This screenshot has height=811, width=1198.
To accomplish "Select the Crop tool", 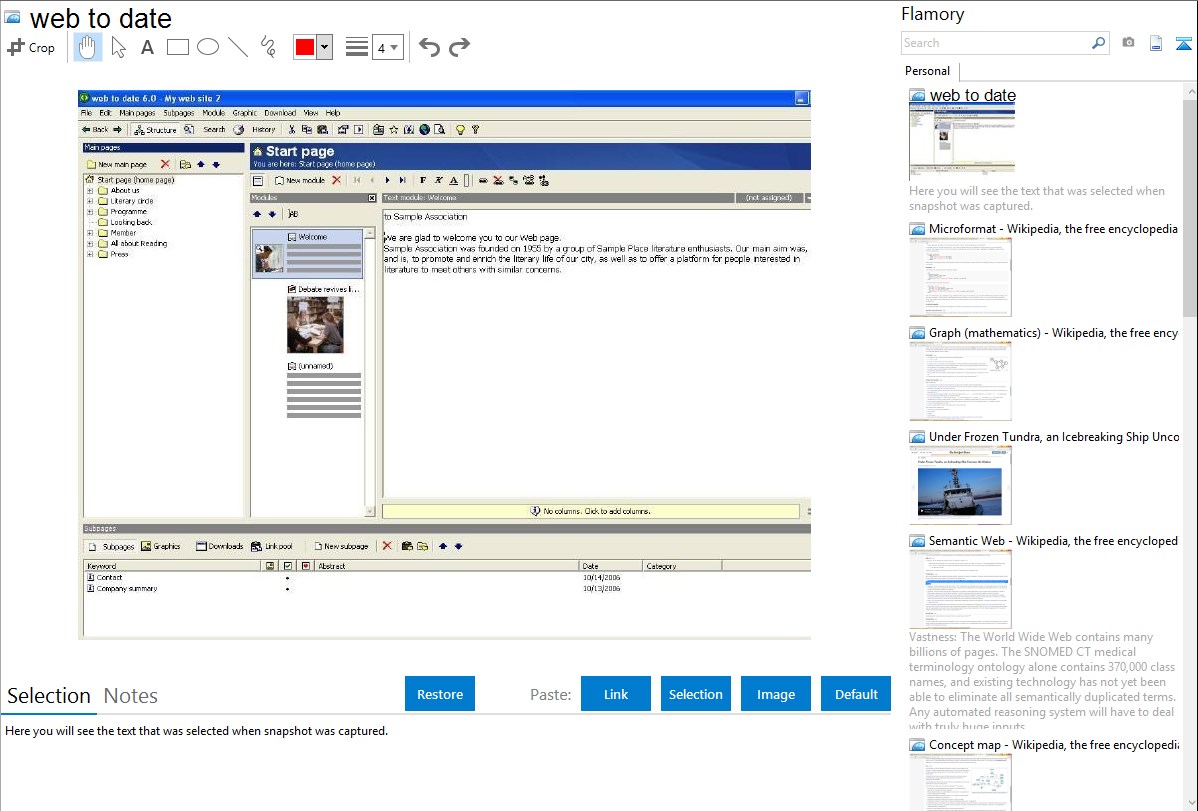I will (31, 47).
